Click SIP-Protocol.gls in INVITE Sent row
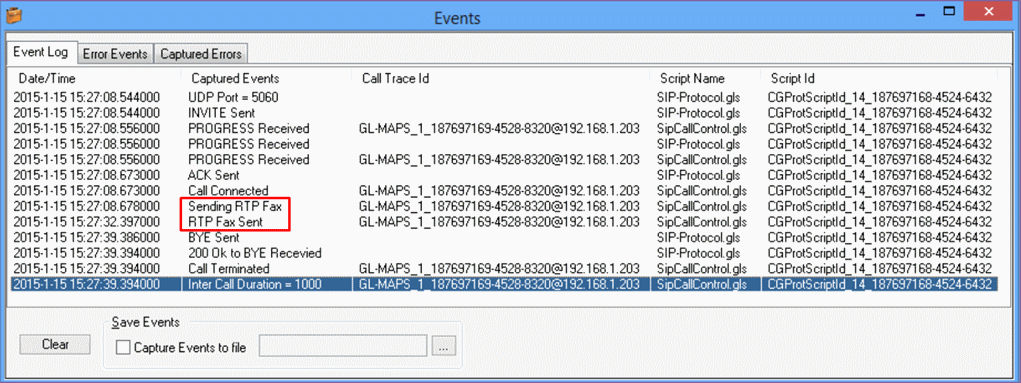 click(699, 113)
